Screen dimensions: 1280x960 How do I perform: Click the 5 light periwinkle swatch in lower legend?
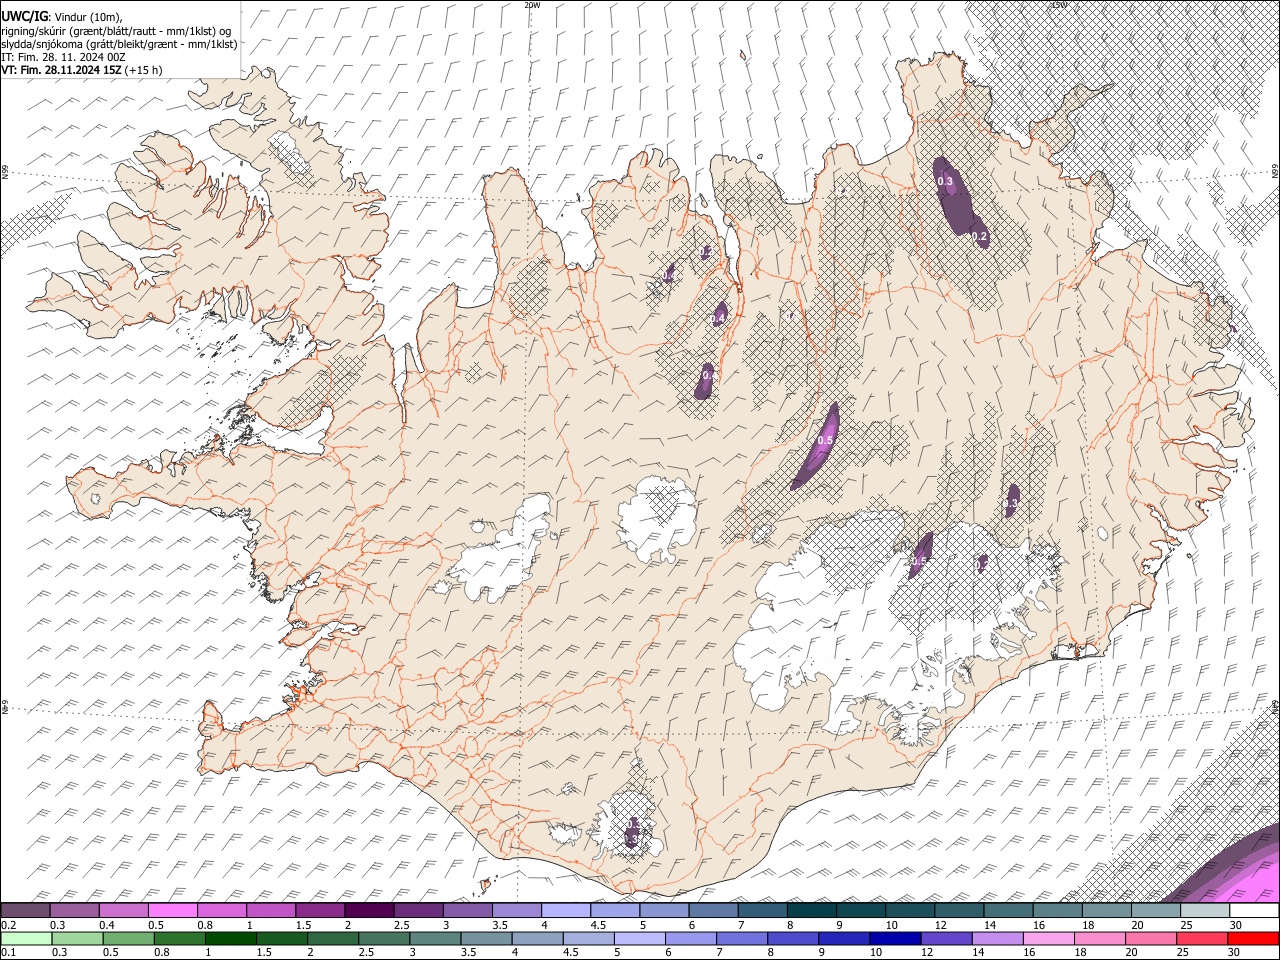(x=639, y=938)
